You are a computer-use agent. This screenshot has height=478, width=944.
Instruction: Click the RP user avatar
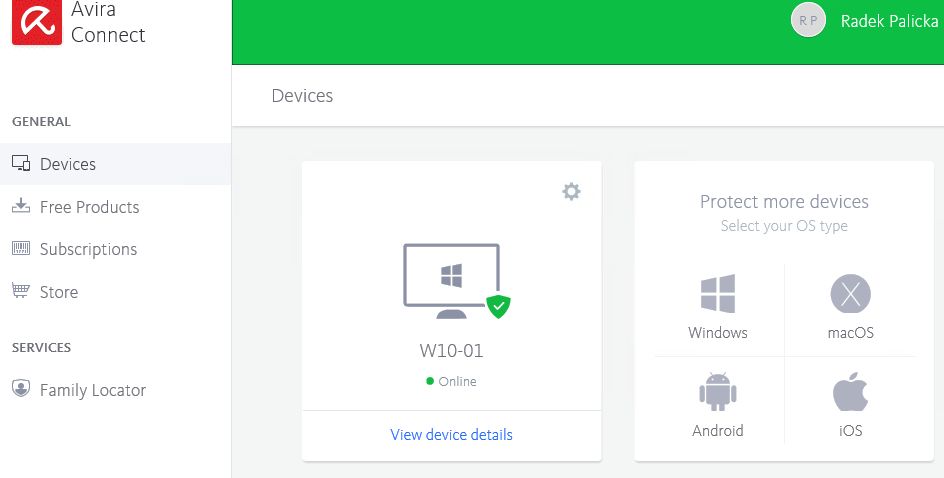click(808, 20)
